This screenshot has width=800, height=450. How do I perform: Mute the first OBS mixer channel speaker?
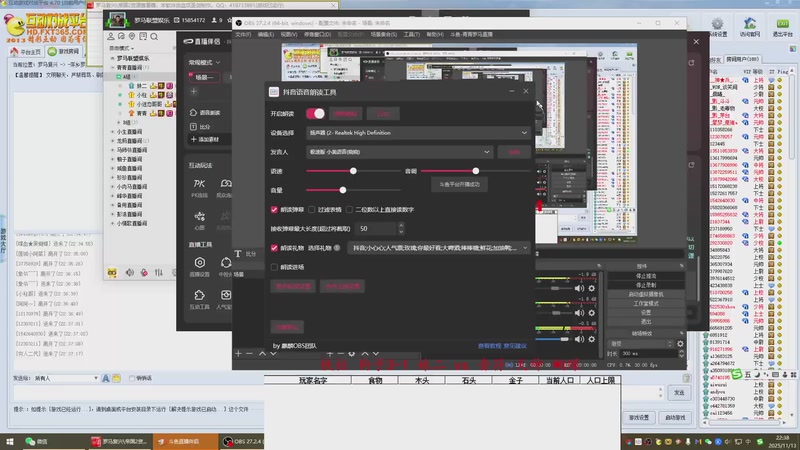[579, 288]
